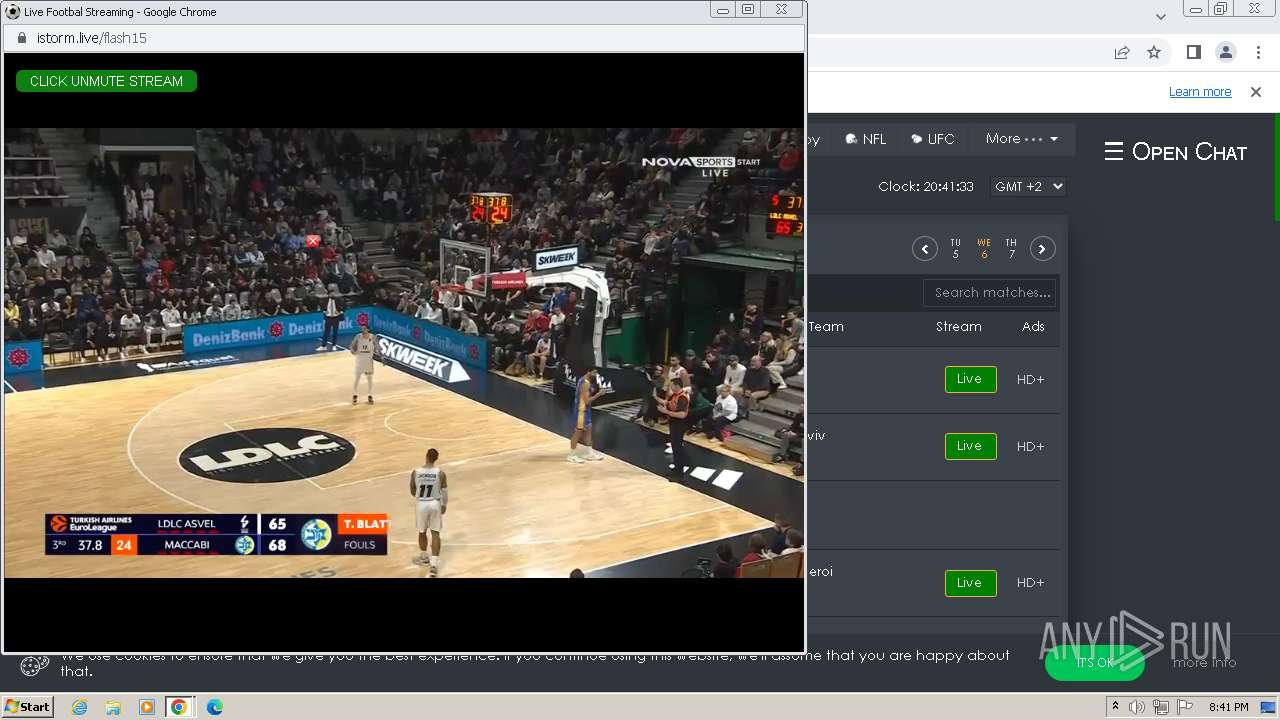Click the first Live stream button
Screen dimensions: 1280x720
pos(970,379)
